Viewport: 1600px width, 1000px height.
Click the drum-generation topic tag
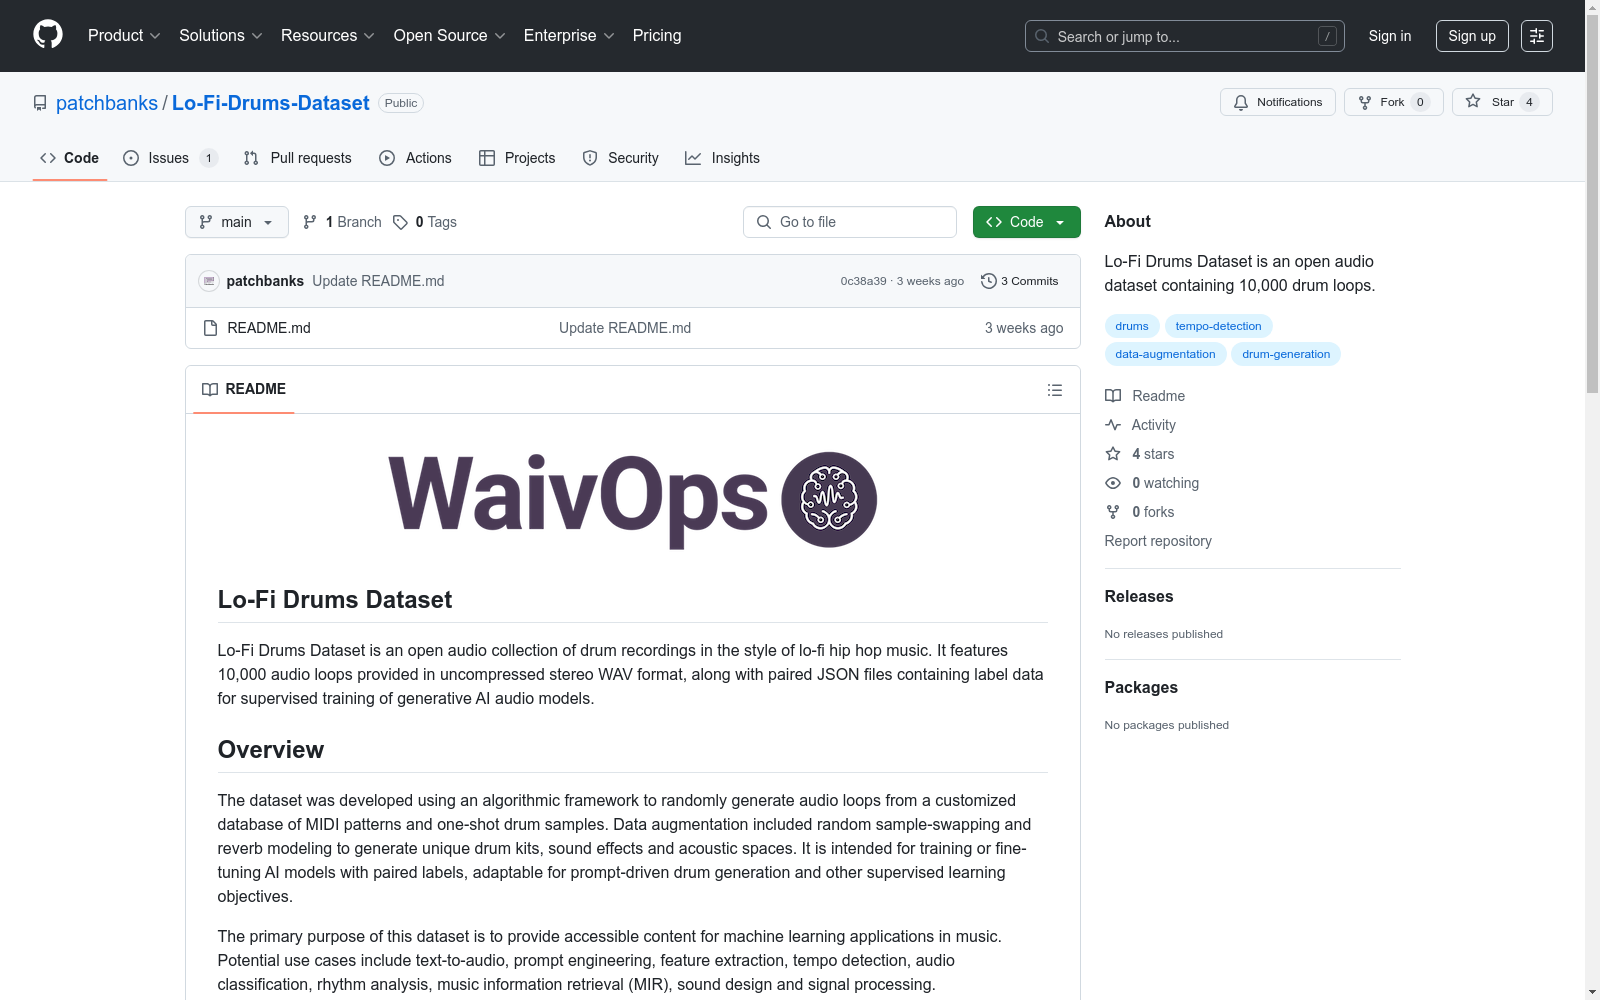click(1286, 354)
